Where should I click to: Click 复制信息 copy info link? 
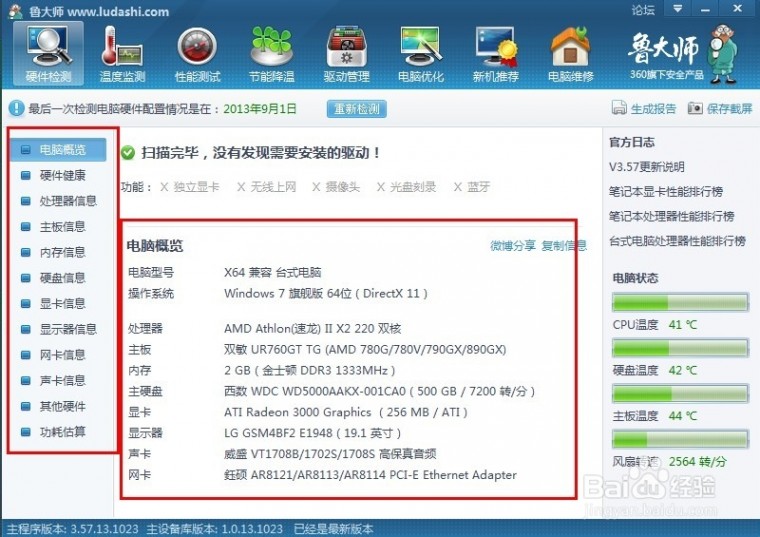pyautogui.click(x=564, y=246)
